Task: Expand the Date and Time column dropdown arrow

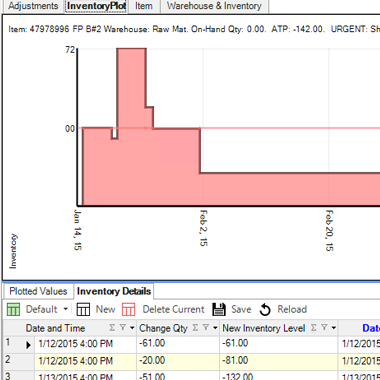Action: pyautogui.click(x=132, y=328)
